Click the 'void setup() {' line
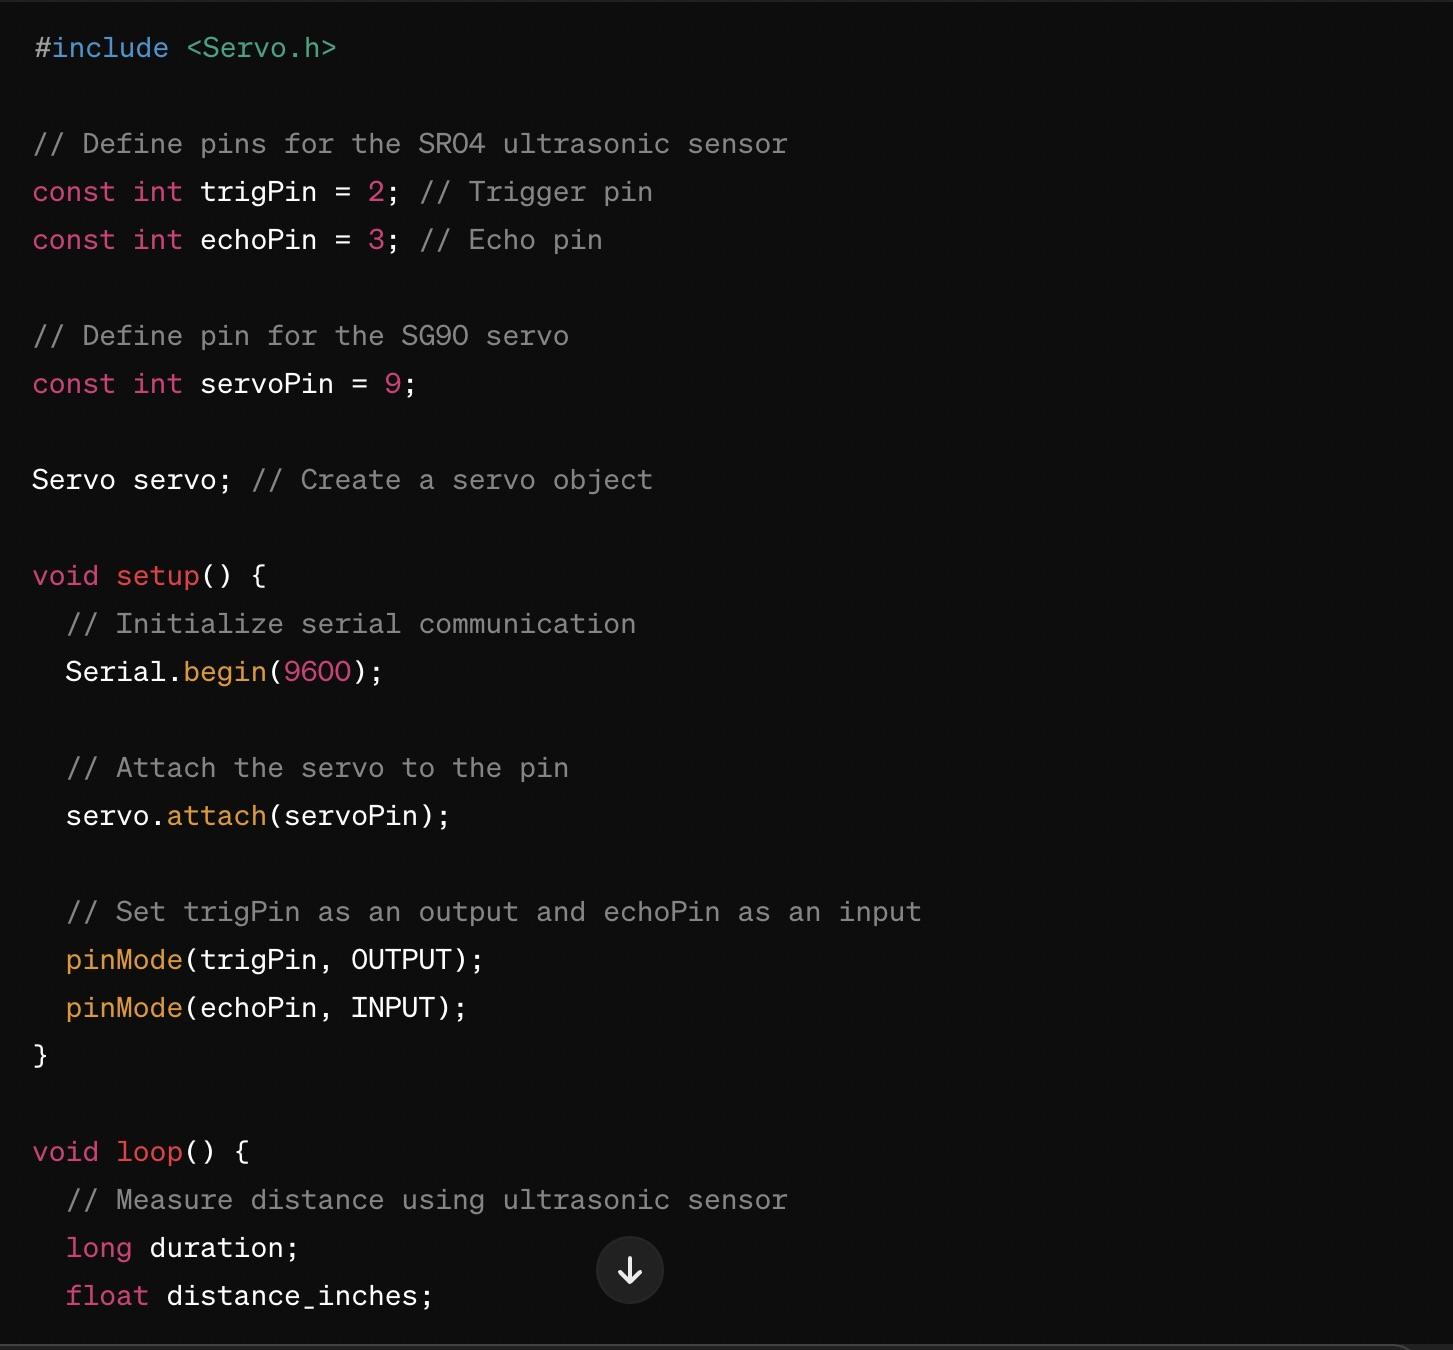The height and width of the screenshot is (1350, 1453). 149,576
